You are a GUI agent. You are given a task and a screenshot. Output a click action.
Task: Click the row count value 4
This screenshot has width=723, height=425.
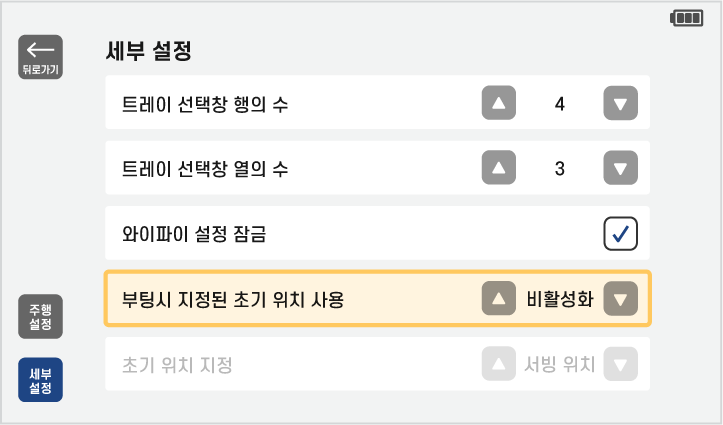559,102
